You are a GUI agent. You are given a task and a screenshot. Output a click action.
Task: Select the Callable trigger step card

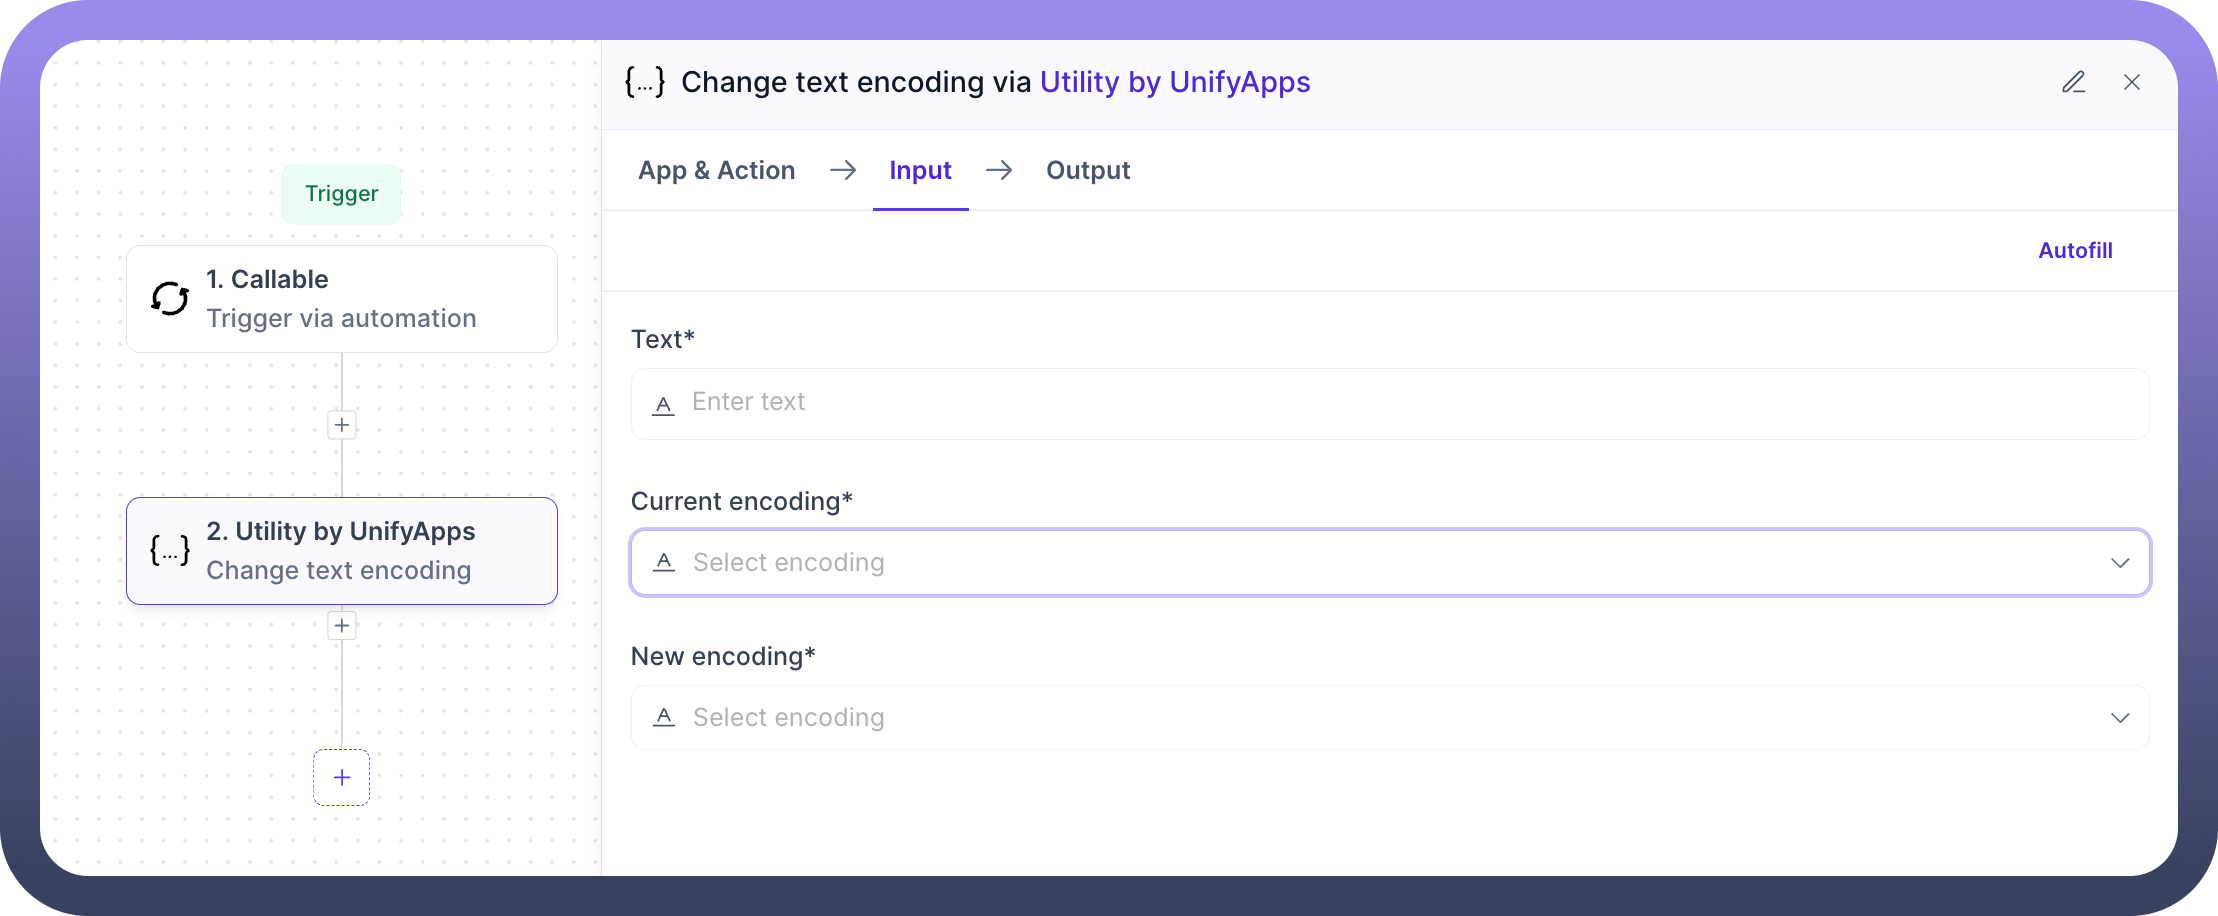[342, 299]
